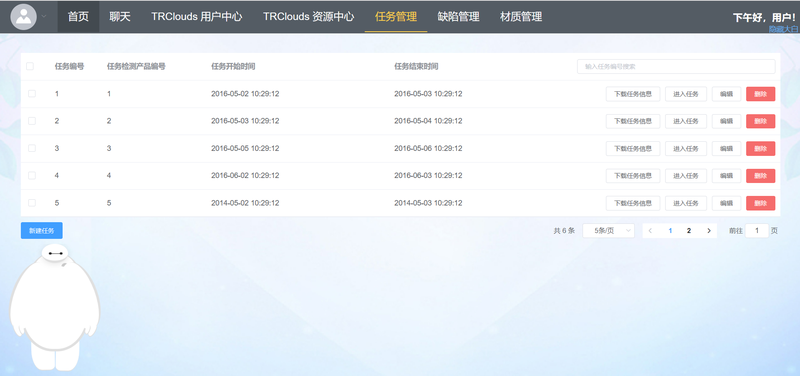This screenshot has width=800, height=376.
Task: Switch to the 聊天 tab
Action: click(120, 17)
